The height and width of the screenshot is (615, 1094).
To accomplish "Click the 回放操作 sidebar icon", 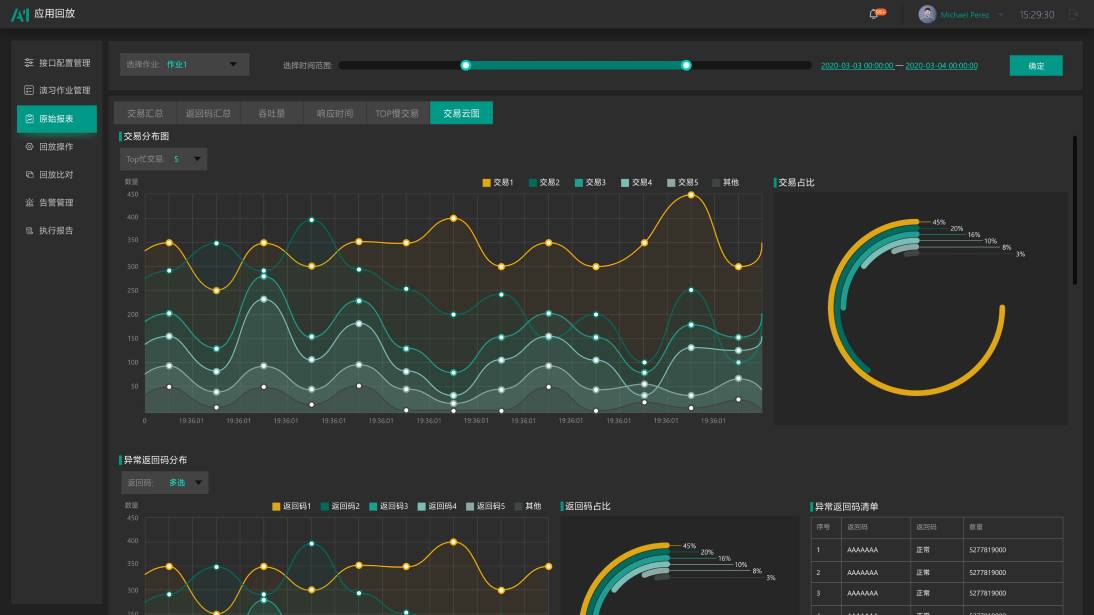I will pos(29,147).
